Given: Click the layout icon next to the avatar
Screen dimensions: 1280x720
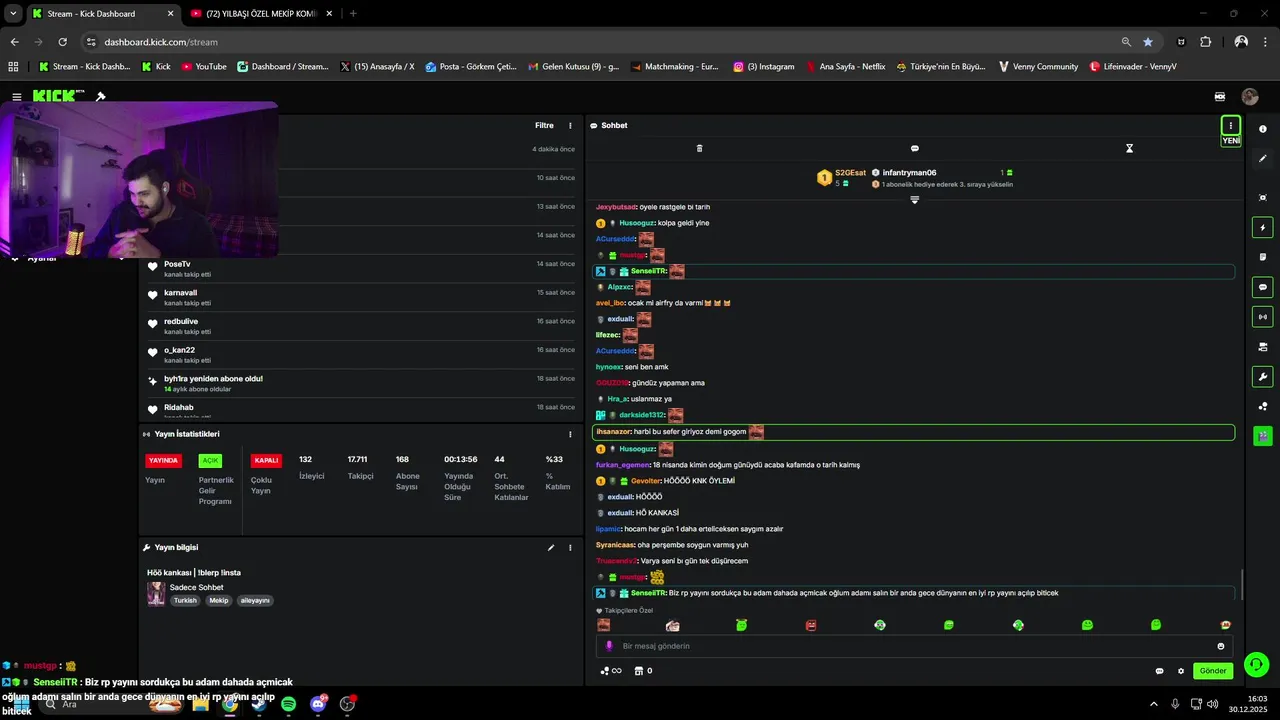Looking at the screenshot, I should (1220, 97).
